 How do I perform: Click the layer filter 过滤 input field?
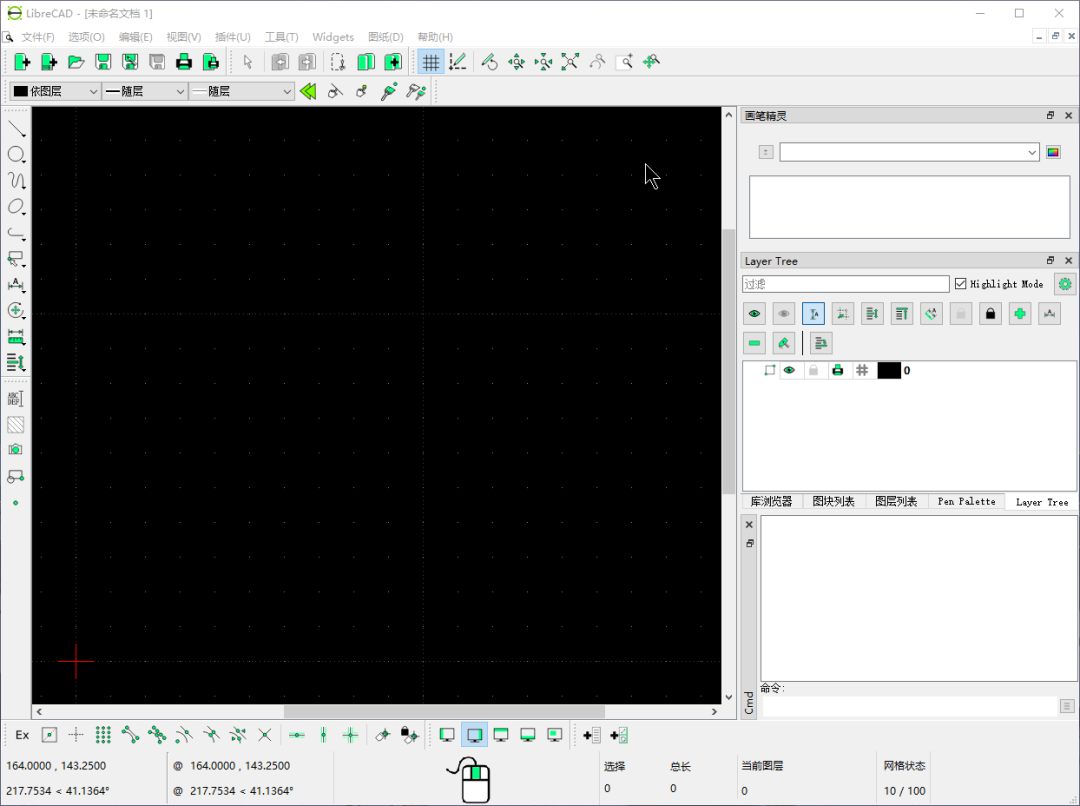pyautogui.click(x=845, y=284)
